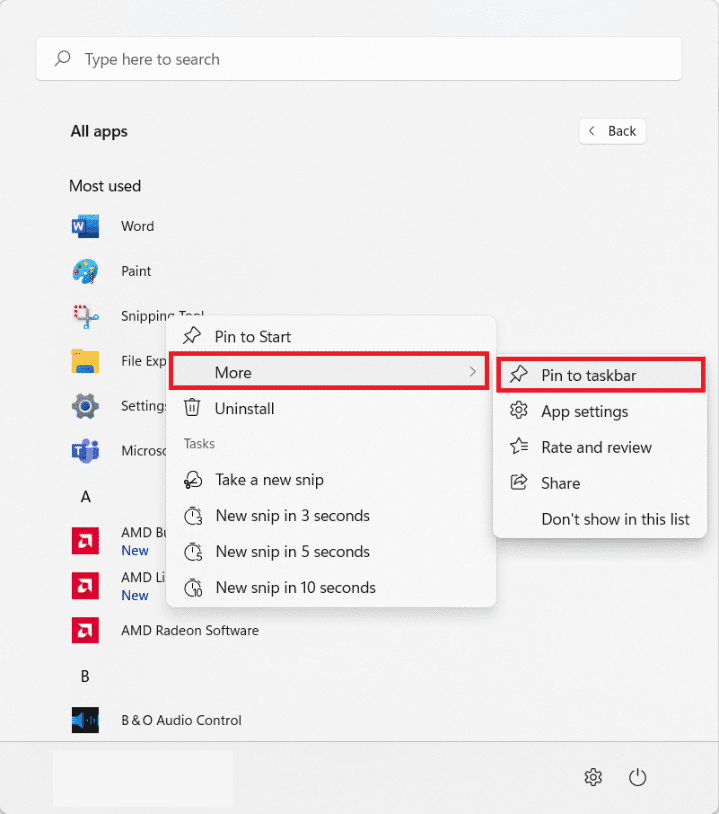Focus the Type here to search box

click(359, 59)
